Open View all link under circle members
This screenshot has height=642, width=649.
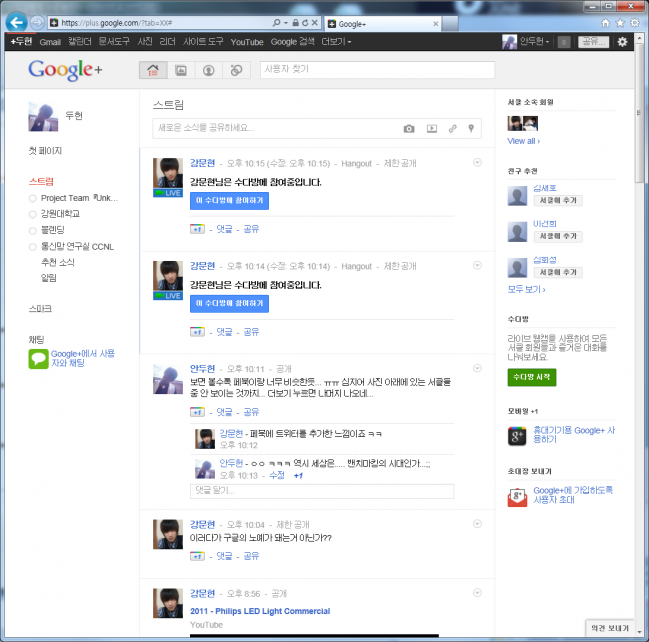(x=524, y=141)
